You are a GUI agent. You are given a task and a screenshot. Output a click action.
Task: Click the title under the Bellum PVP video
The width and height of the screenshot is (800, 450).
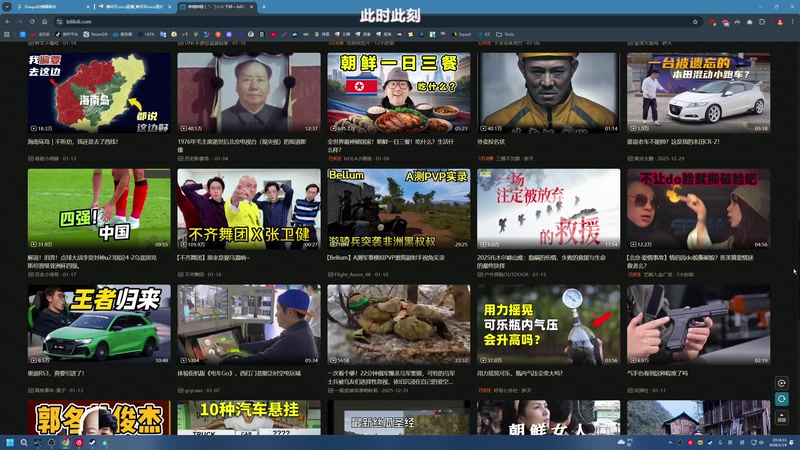[386, 258]
